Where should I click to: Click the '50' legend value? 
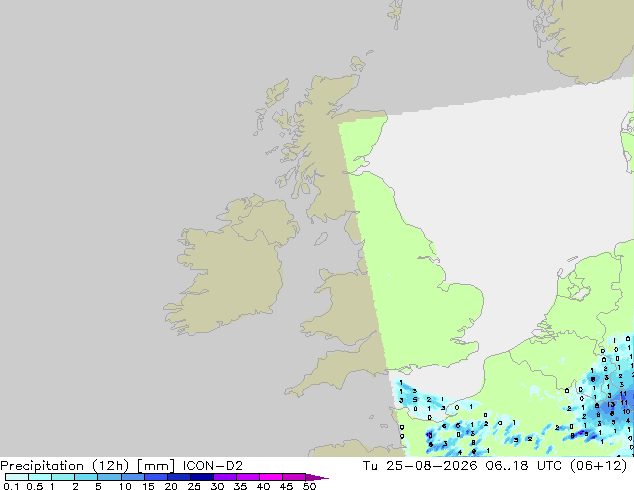pyautogui.click(x=309, y=486)
